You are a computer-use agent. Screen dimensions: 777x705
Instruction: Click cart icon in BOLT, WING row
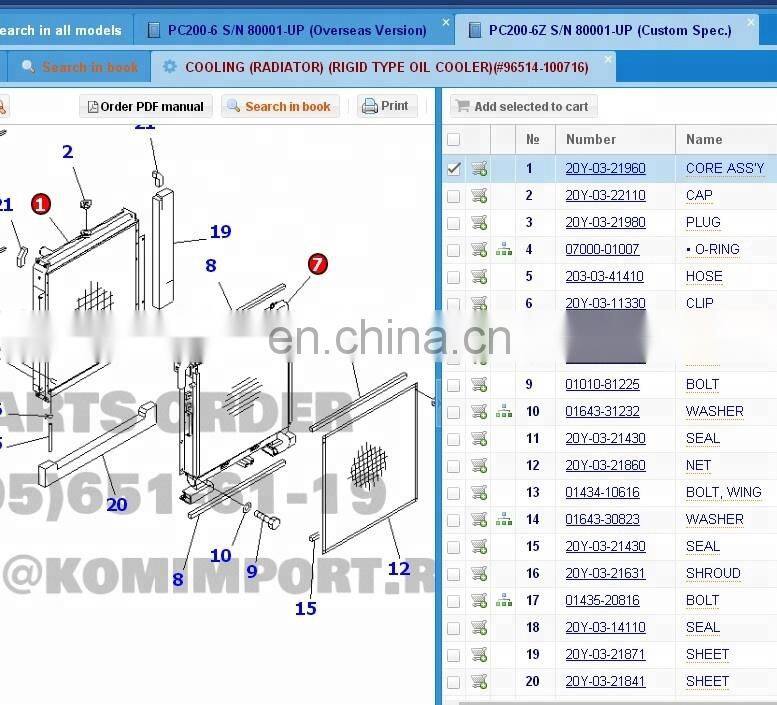click(x=479, y=492)
